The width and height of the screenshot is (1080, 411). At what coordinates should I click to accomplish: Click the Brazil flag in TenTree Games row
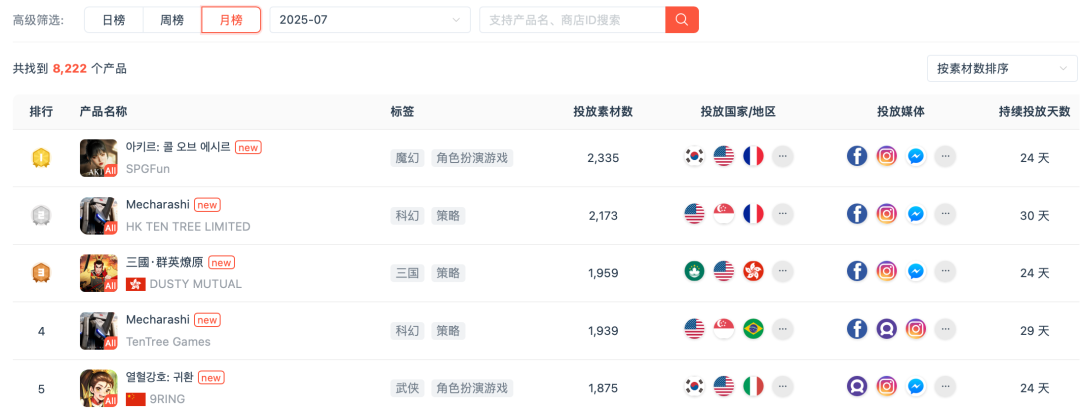pyautogui.click(x=753, y=329)
